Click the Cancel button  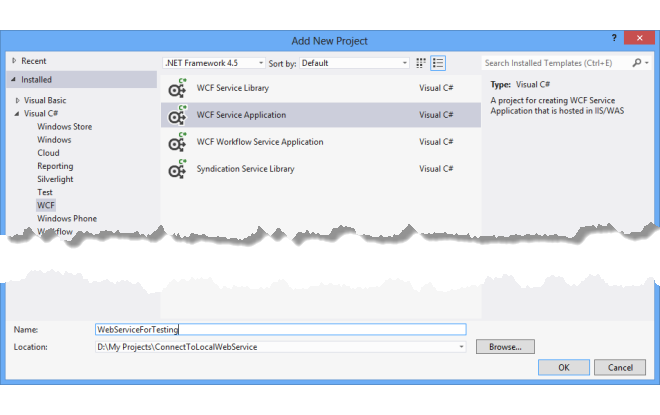click(620, 367)
